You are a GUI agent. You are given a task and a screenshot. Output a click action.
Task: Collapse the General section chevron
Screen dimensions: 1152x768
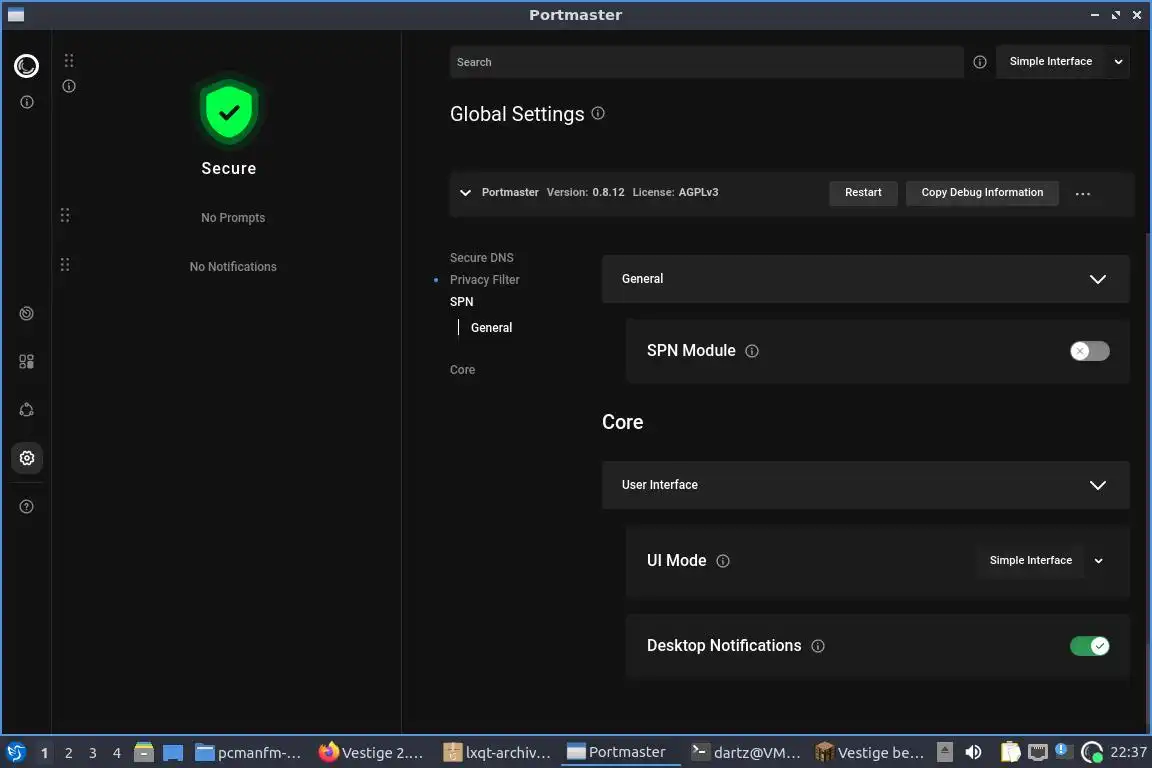click(x=1098, y=279)
